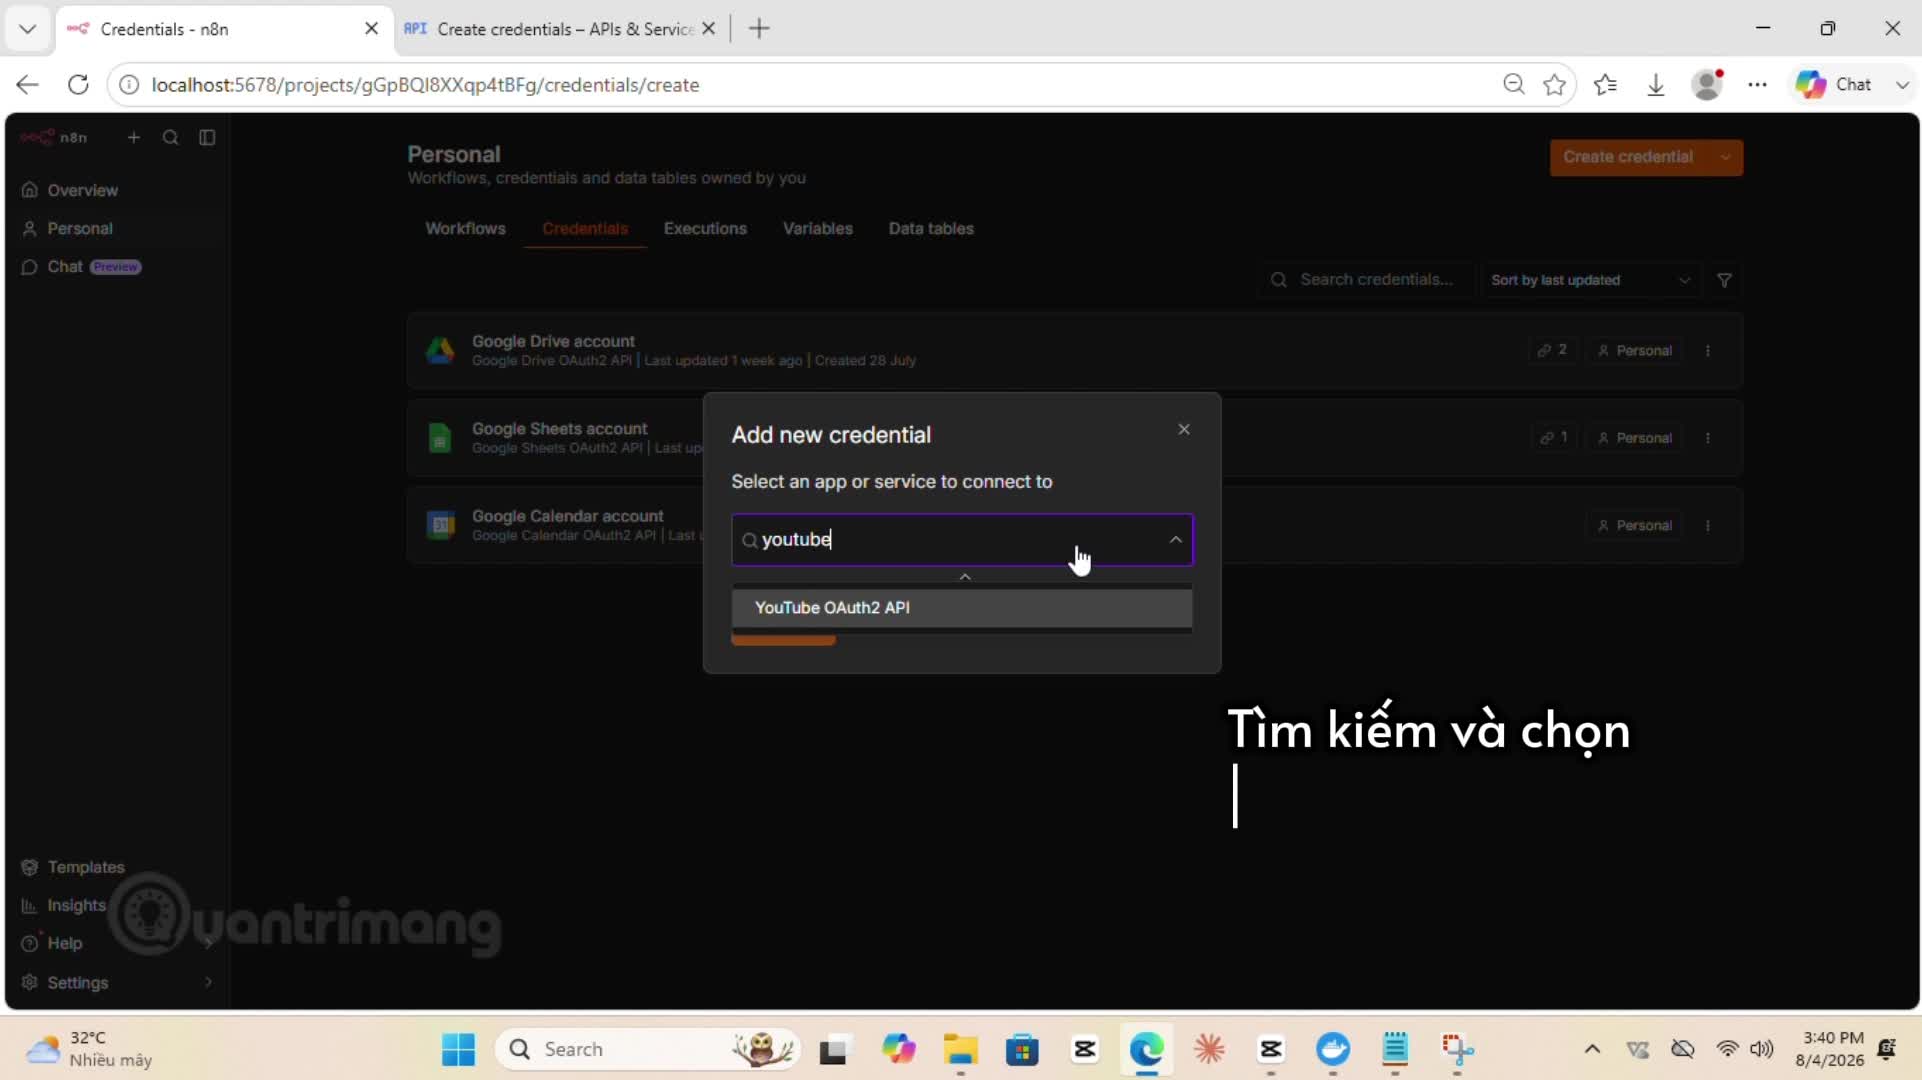This screenshot has height=1080, width=1922.
Task: Switch to the Data tables tab
Action: [930, 228]
